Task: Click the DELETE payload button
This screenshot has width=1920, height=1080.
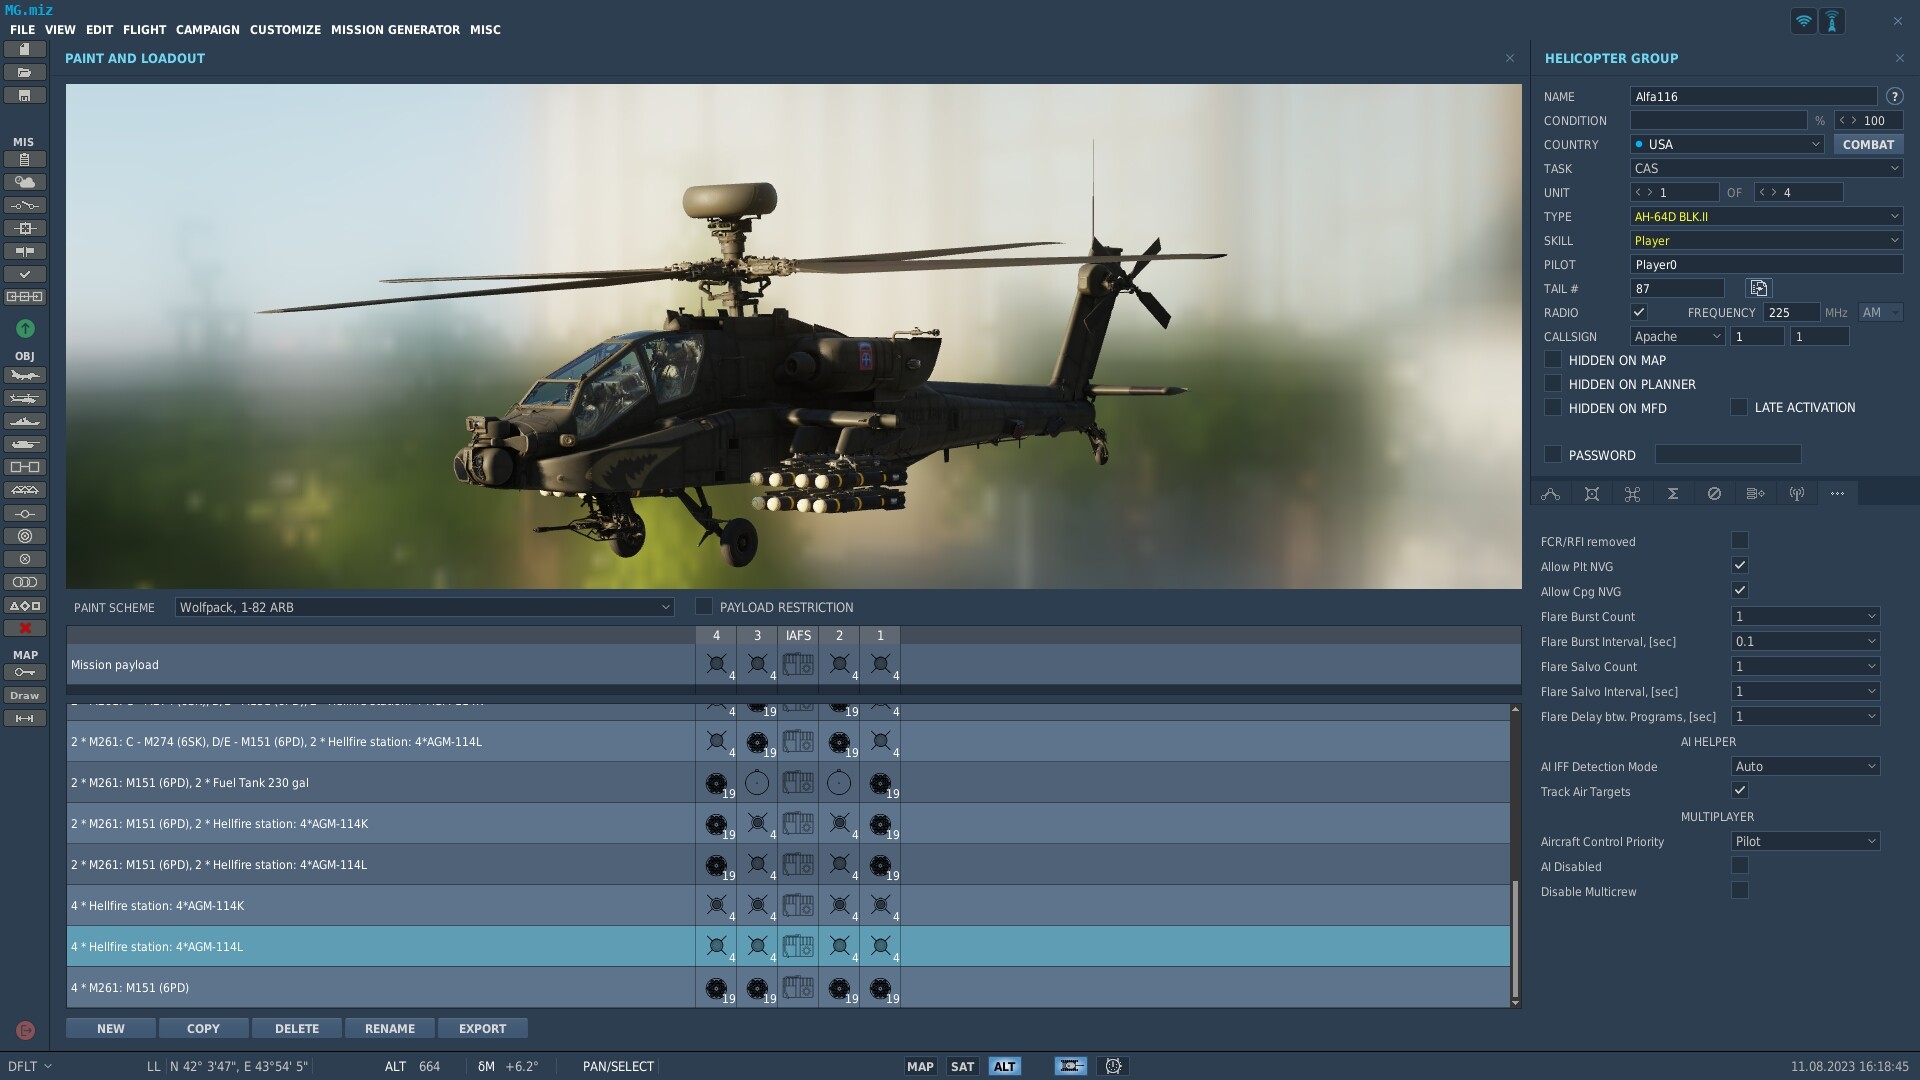Action: pos(297,1028)
